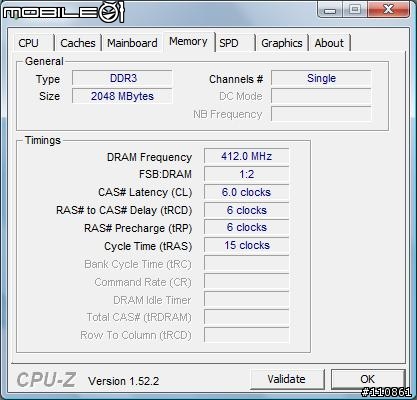Click the tRCD 6 clocks value
Viewport: 417px width, 400px height.
point(247,210)
